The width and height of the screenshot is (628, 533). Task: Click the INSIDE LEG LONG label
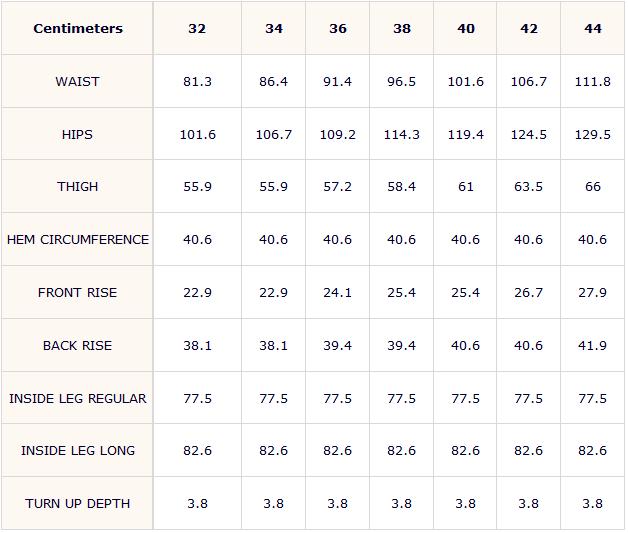[78, 451]
